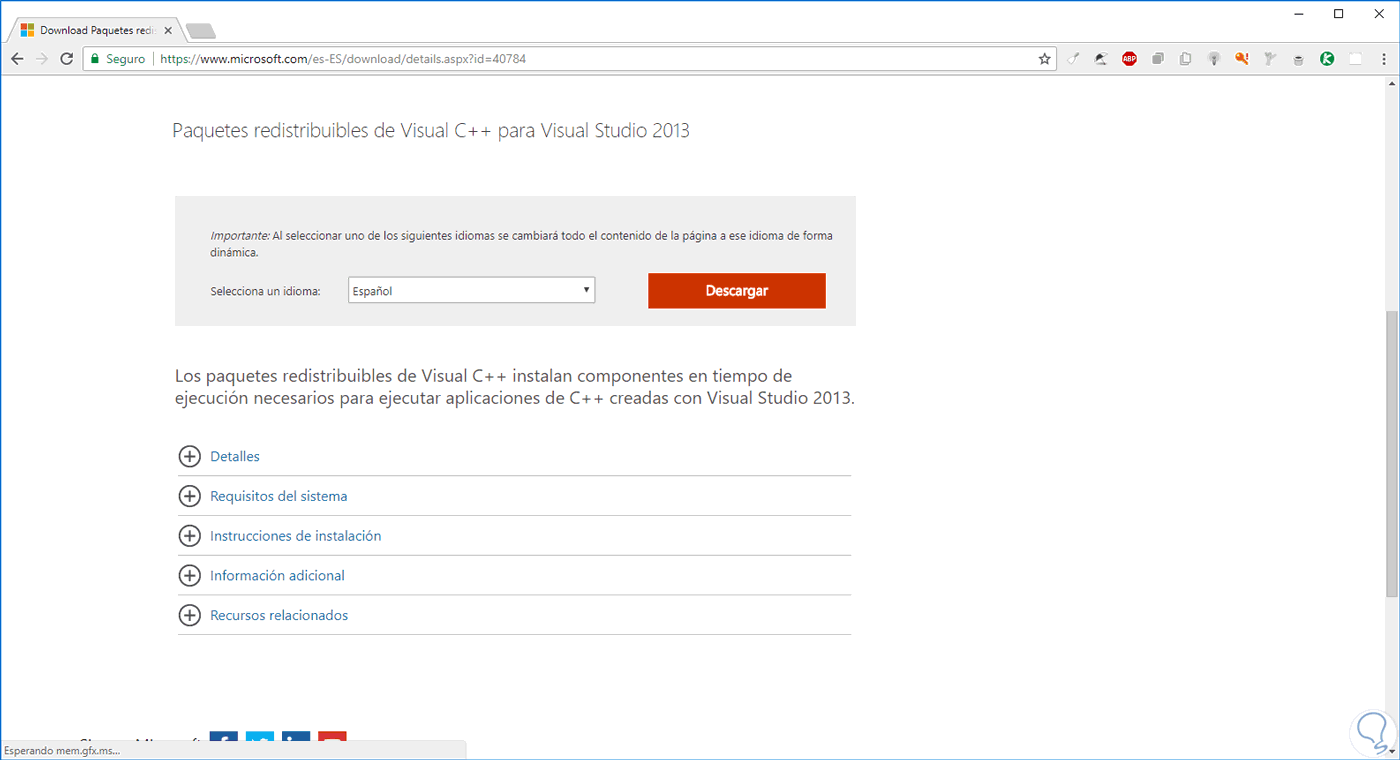This screenshot has height=760, width=1400.
Task: Click the vertical scrollbar thumb
Action: click(1392, 455)
